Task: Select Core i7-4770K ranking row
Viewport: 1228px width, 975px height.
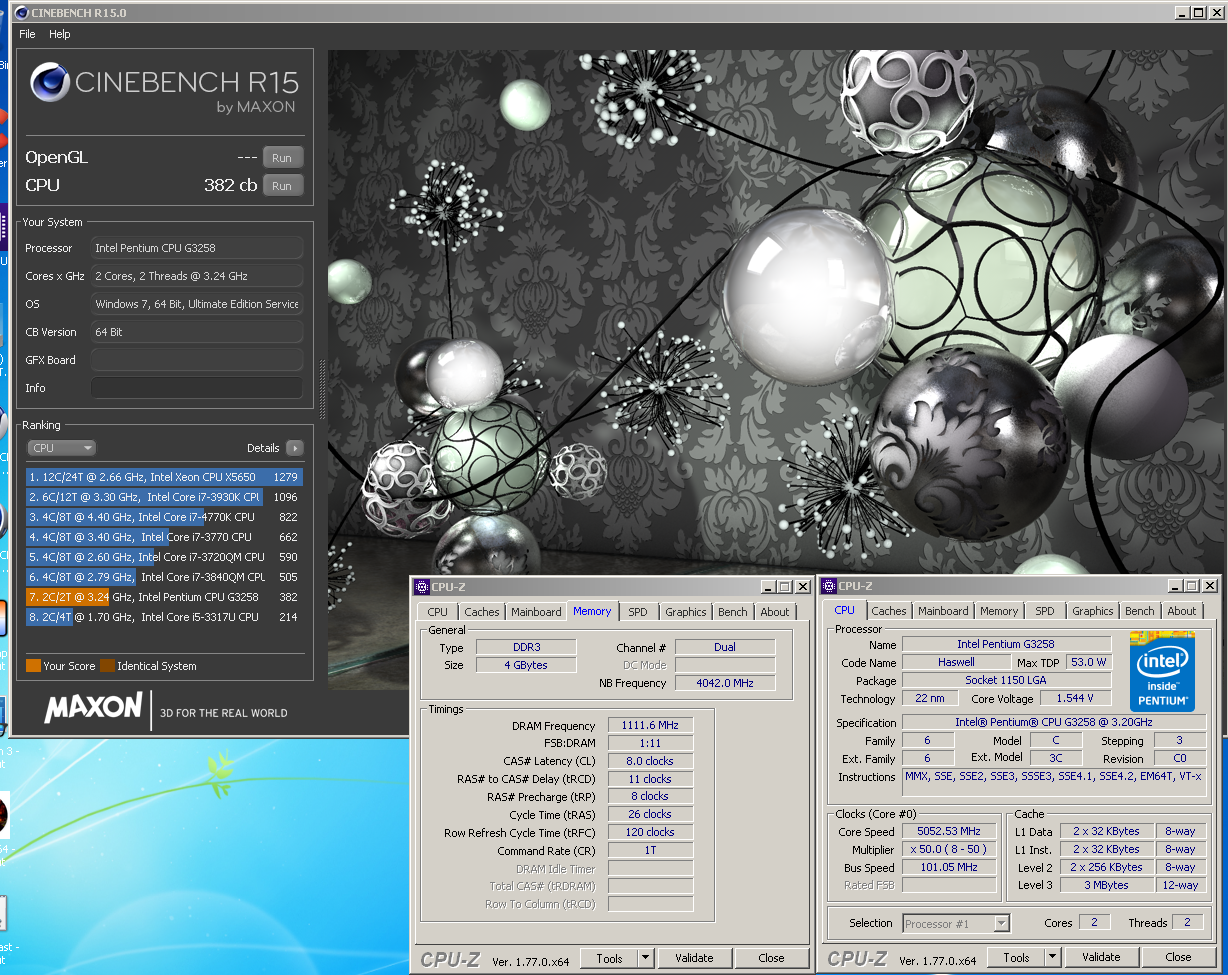Action: click(x=164, y=517)
